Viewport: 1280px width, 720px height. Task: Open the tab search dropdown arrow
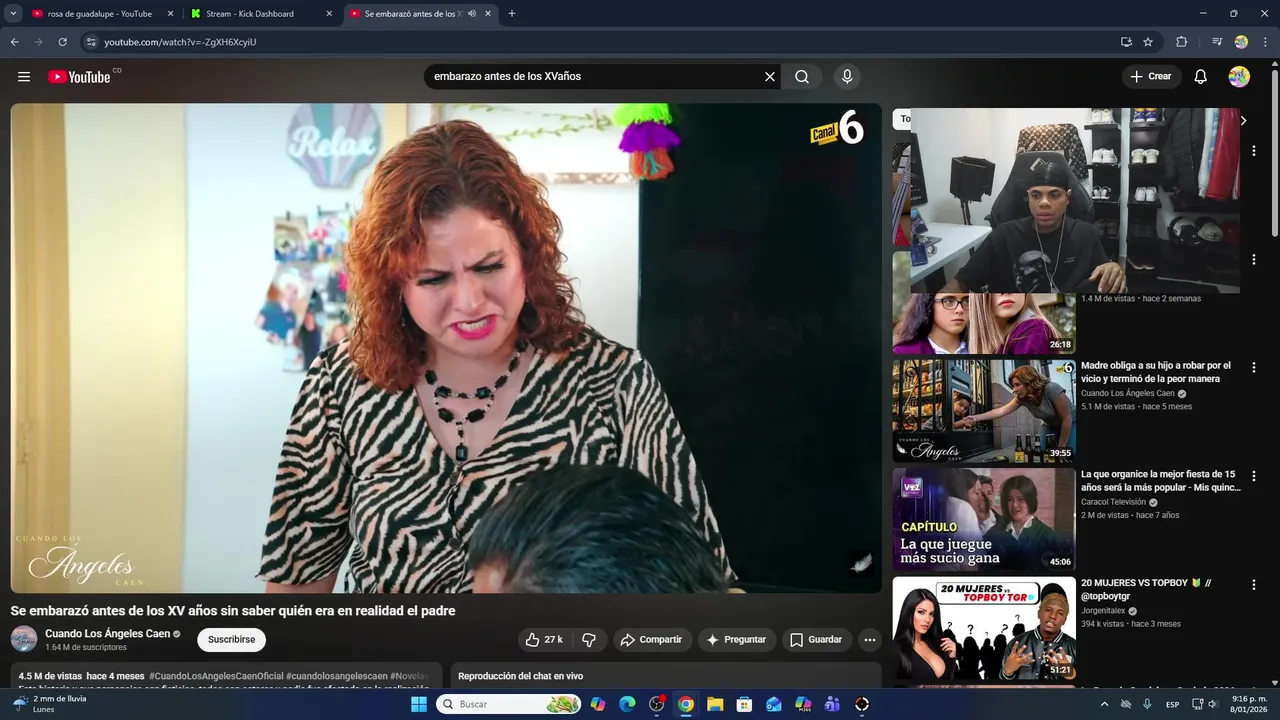tap(13, 14)
